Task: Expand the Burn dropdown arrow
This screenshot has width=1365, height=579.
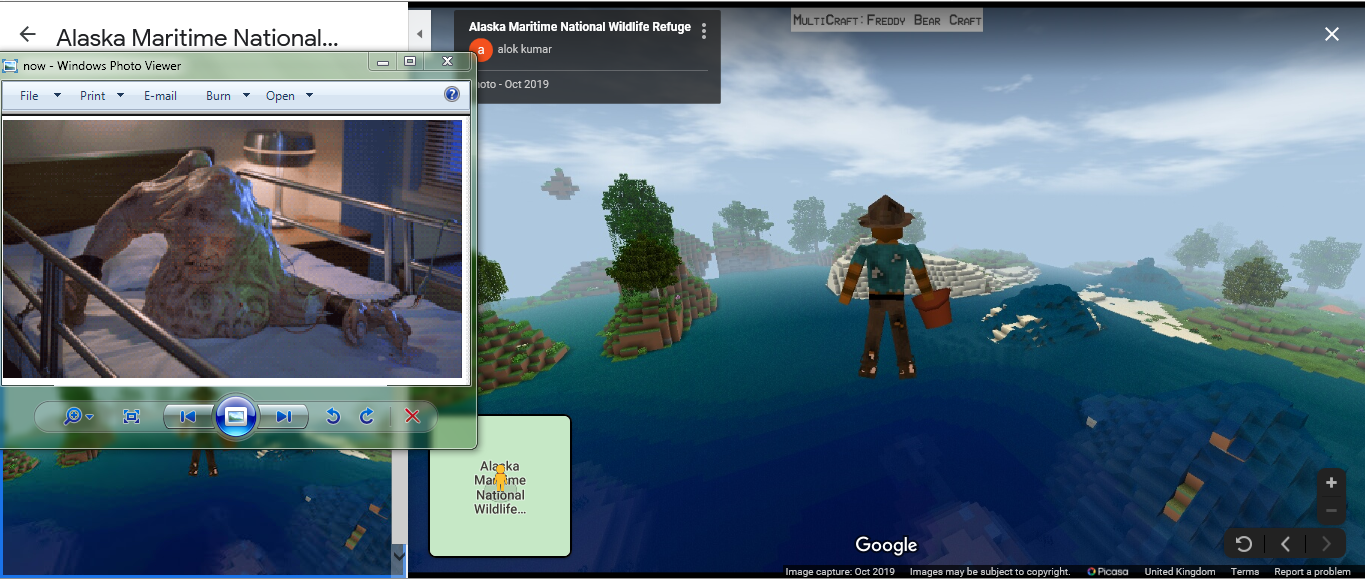Action: tap(246, 96)
